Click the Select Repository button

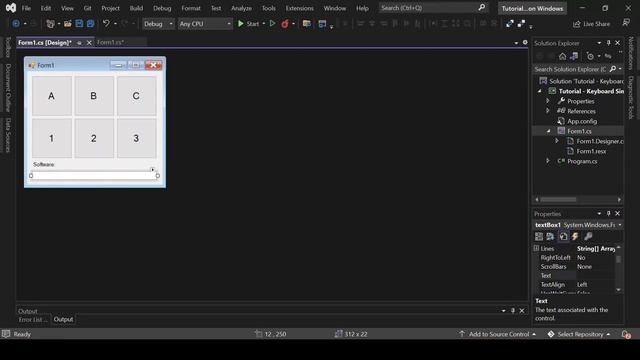[x=580, y=334]
